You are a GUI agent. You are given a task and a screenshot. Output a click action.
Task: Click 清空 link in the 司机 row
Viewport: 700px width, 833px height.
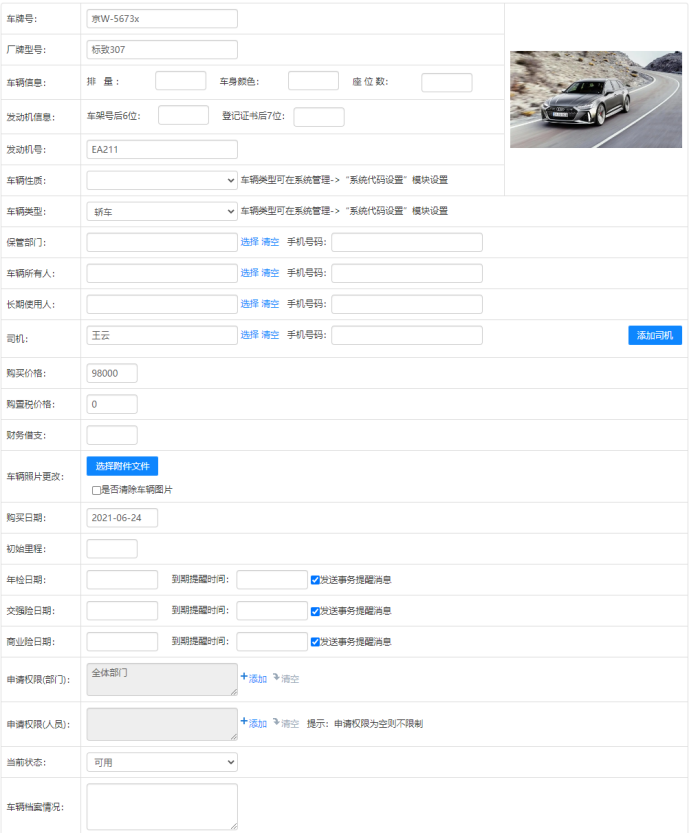click(x=270, y=335)
